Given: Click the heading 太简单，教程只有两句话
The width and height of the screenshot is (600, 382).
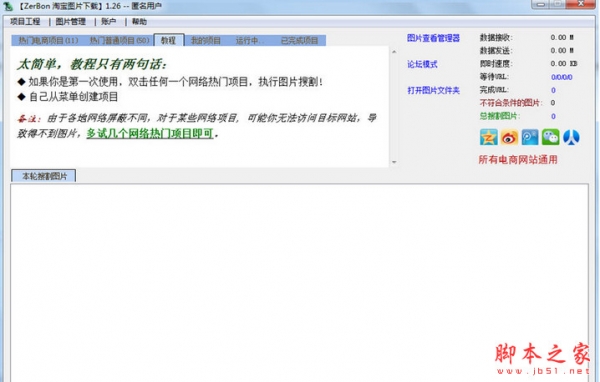Looking at the screenshot, I should pyautogui.click(x=92, y=64).
